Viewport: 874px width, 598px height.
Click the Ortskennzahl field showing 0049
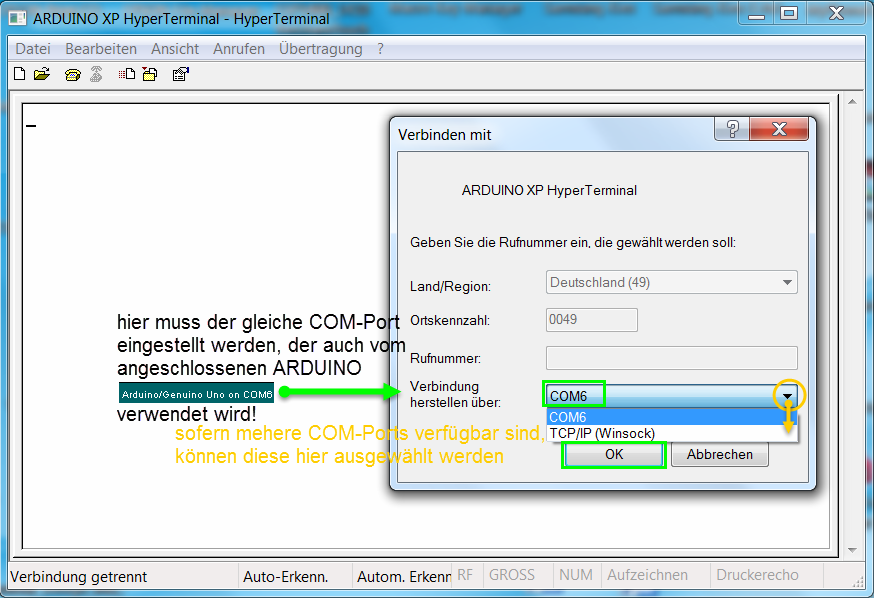[591, 320]
